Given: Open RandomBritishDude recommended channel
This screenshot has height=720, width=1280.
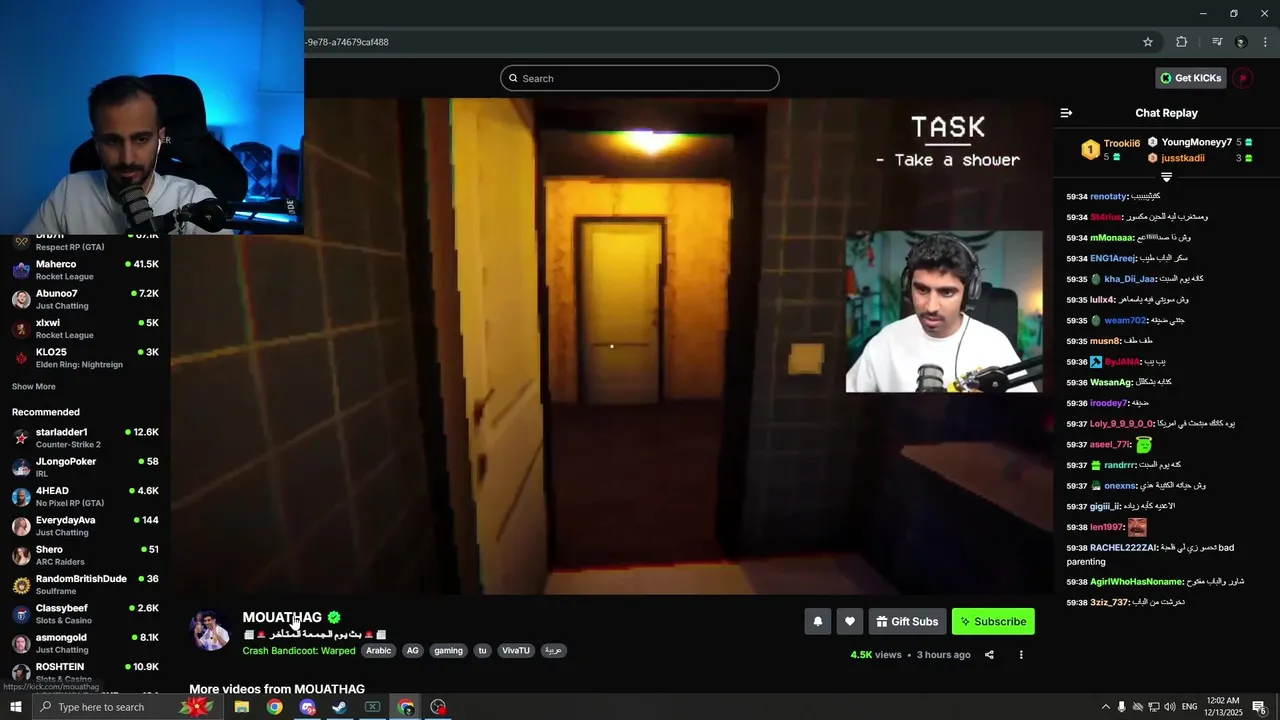Looking at the screenshot, I should coord(85,585).
